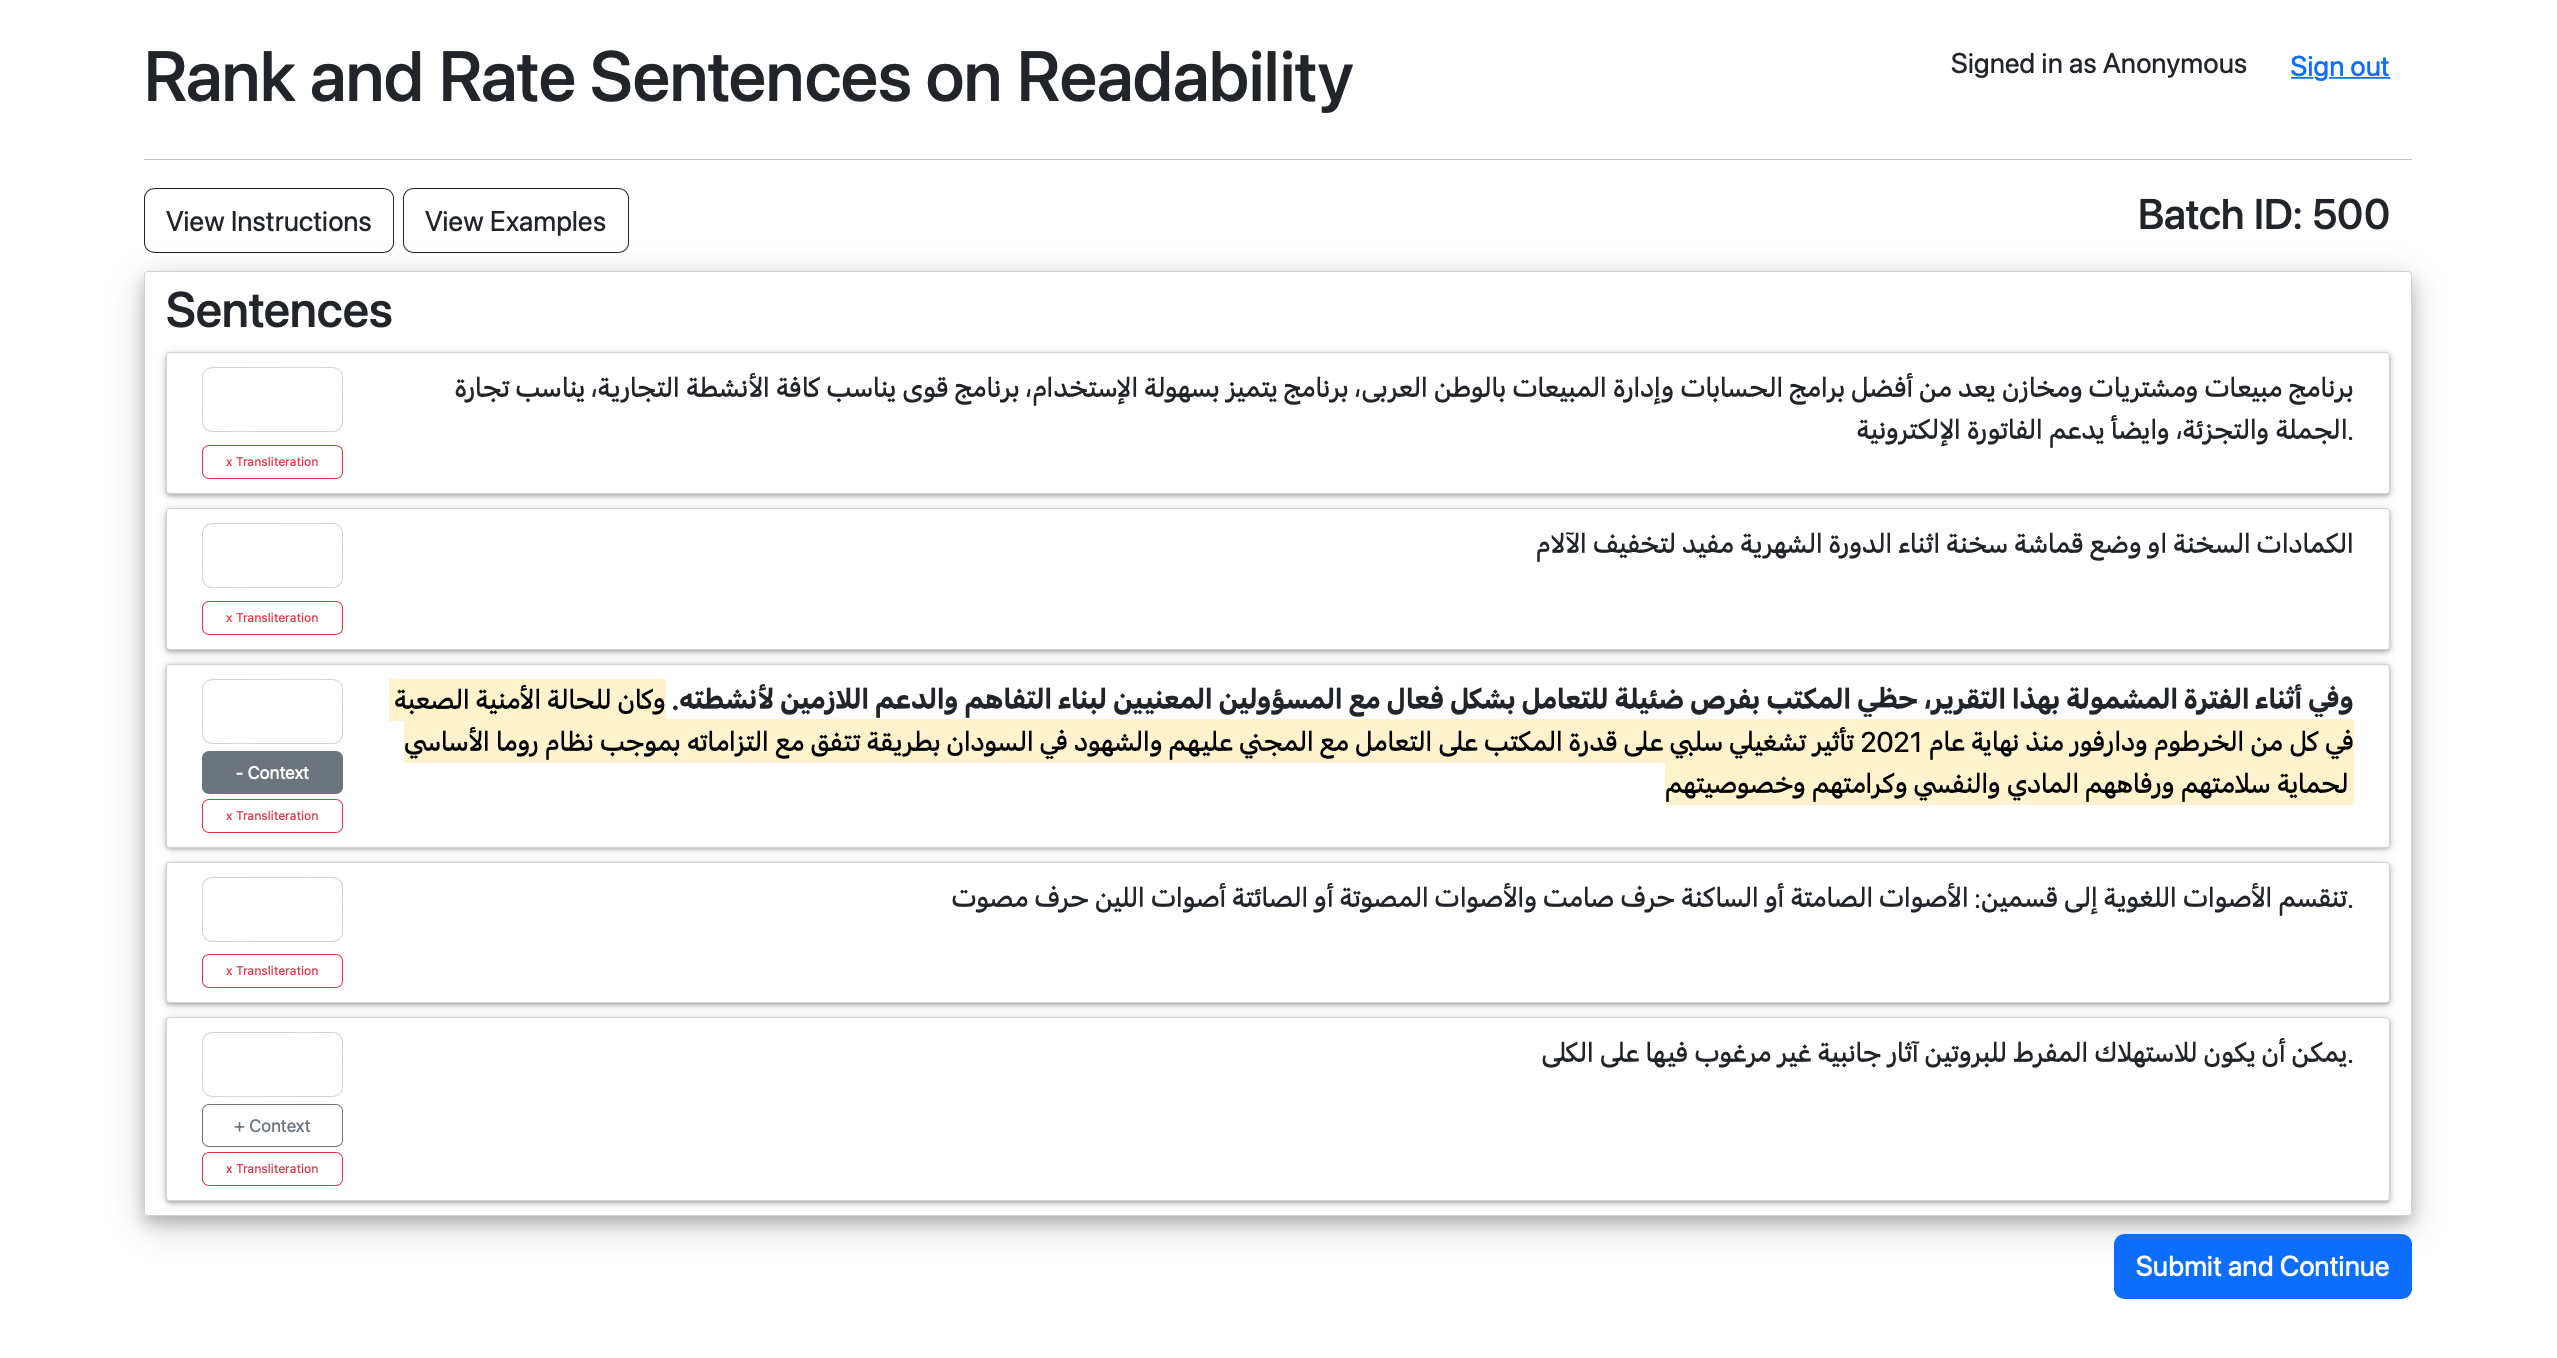Toggle Transliteration for first sentence
Screen dimensions: 2557x1358
(x=272, y=462)
